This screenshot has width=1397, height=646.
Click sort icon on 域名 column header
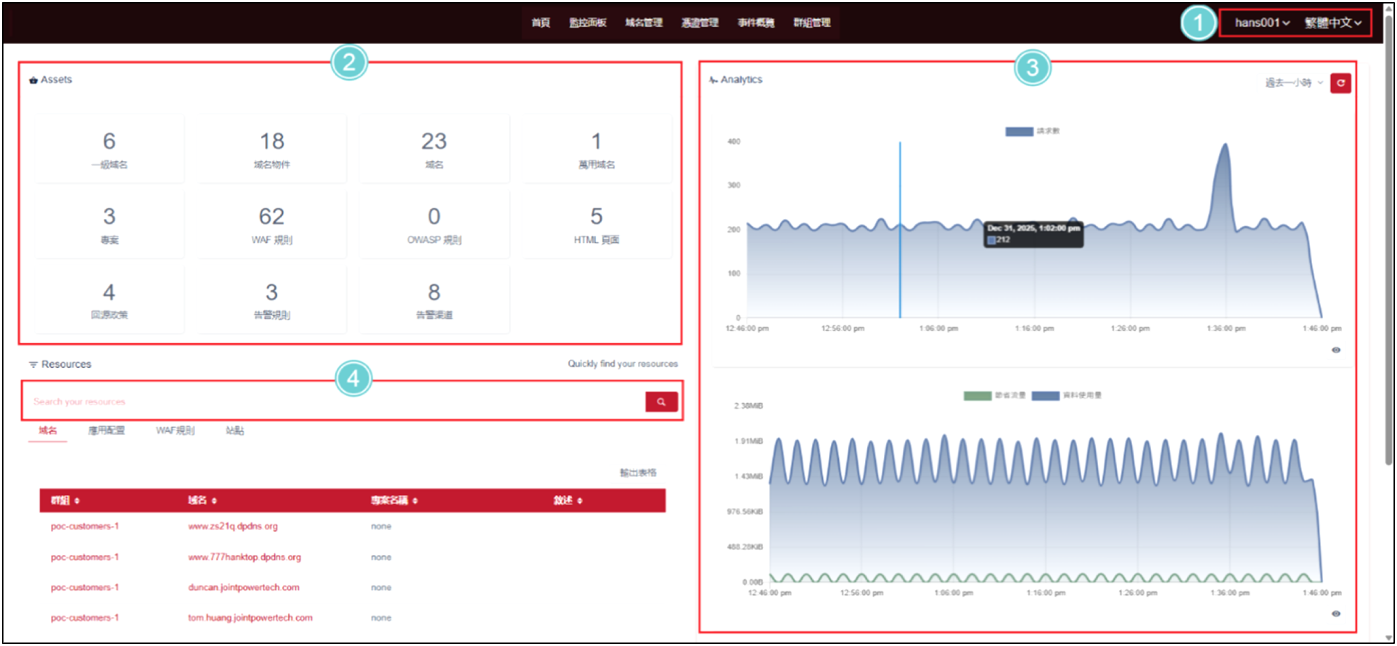coord(214,501)
